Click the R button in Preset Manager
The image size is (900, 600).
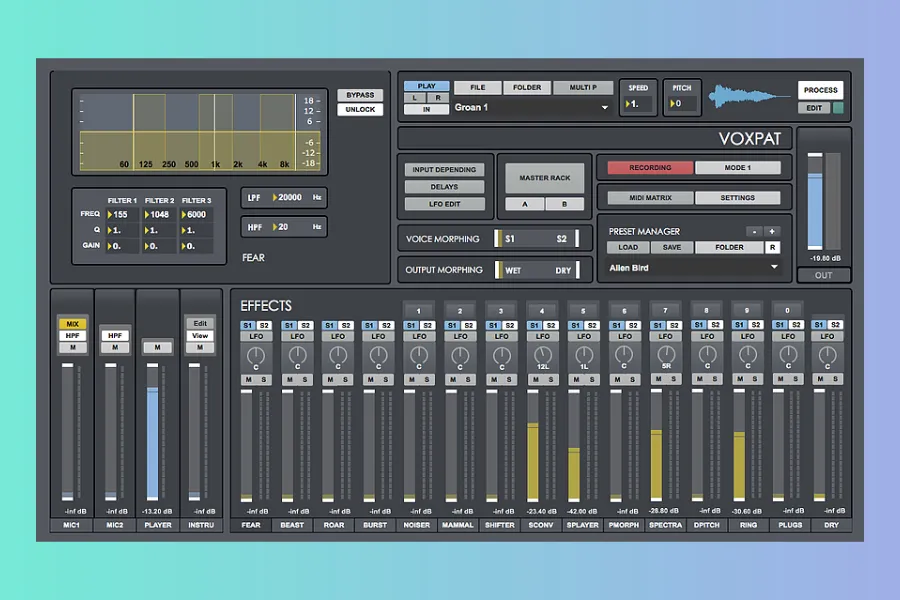pos(772,247)
